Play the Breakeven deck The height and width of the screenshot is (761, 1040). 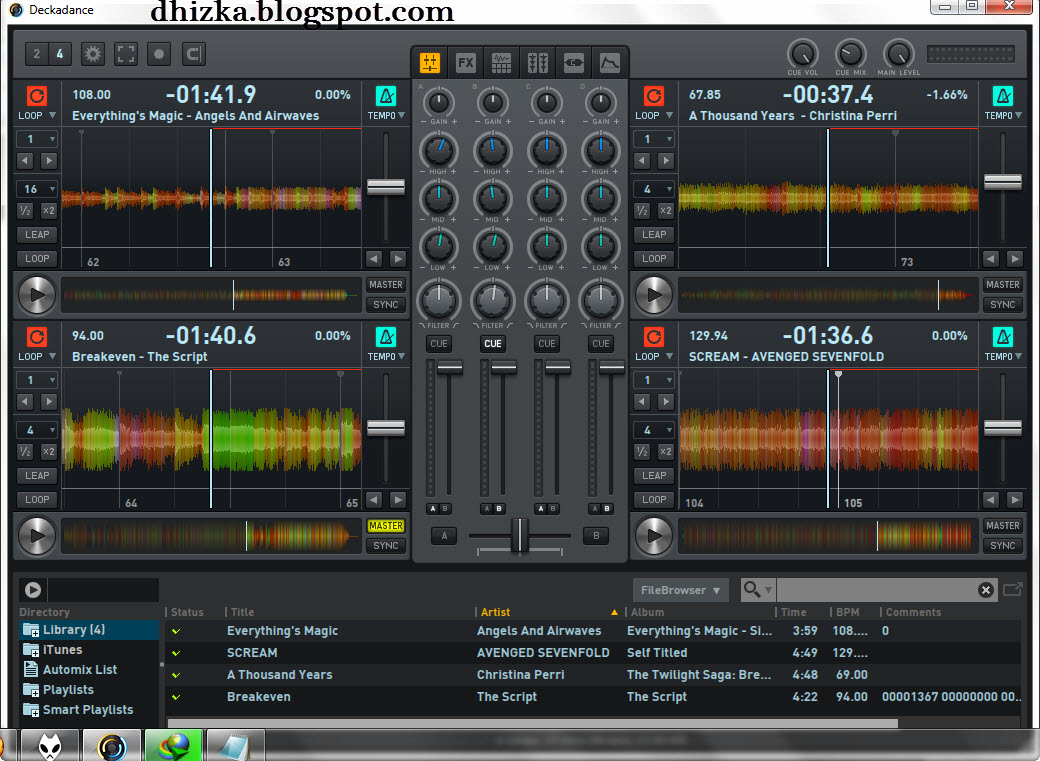(x=36, y=536)
